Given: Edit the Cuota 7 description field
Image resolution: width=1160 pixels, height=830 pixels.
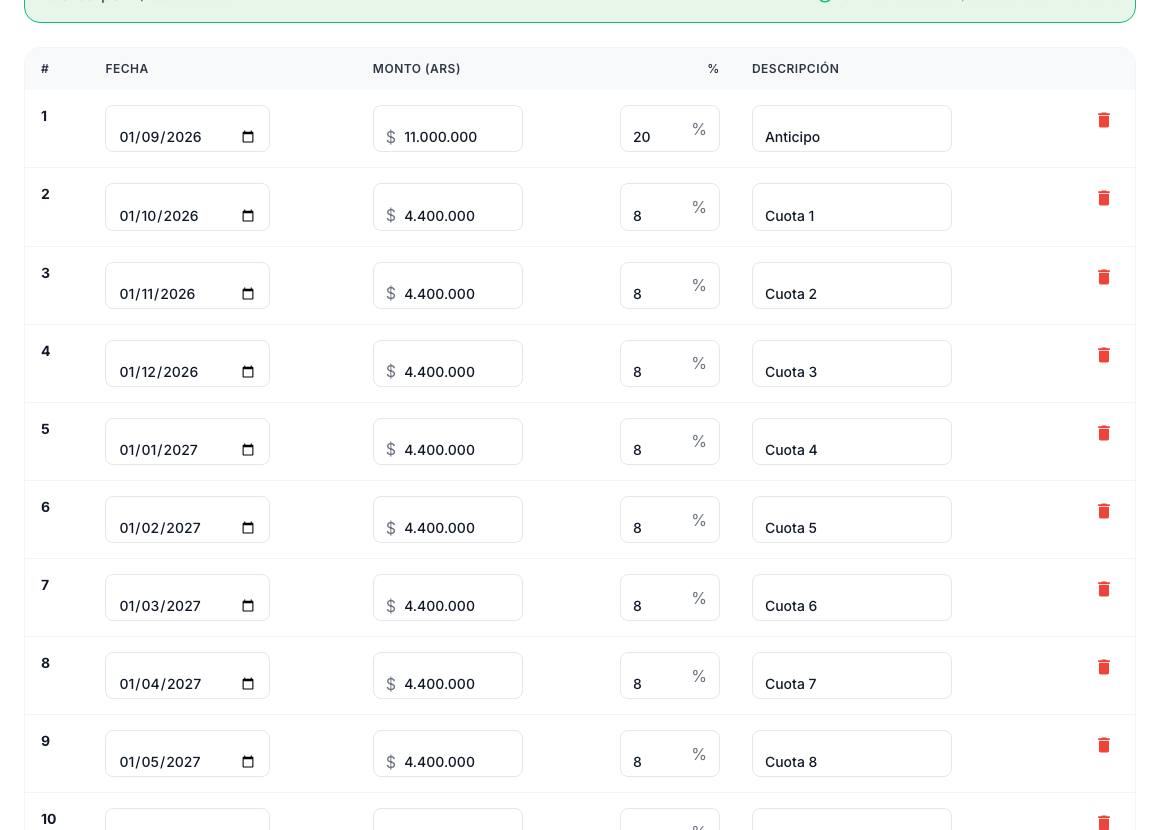Looking at the screenshot, I should point(852,675).
